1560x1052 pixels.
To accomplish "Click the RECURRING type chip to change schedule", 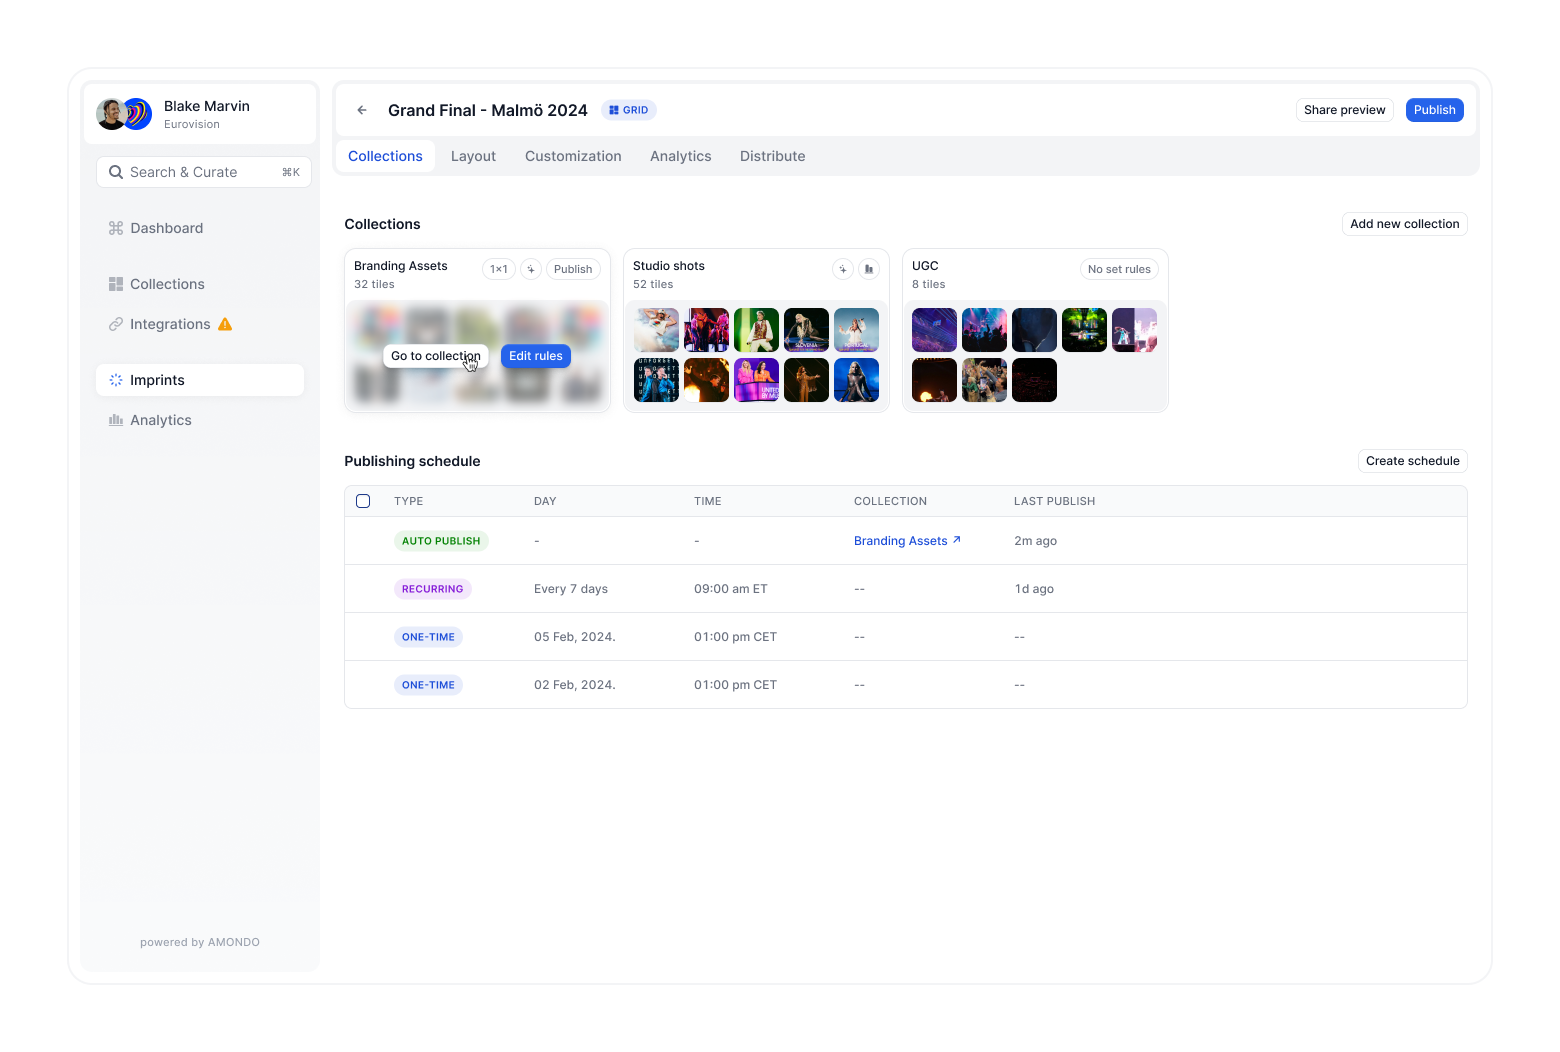I will [x=432, y=588].
